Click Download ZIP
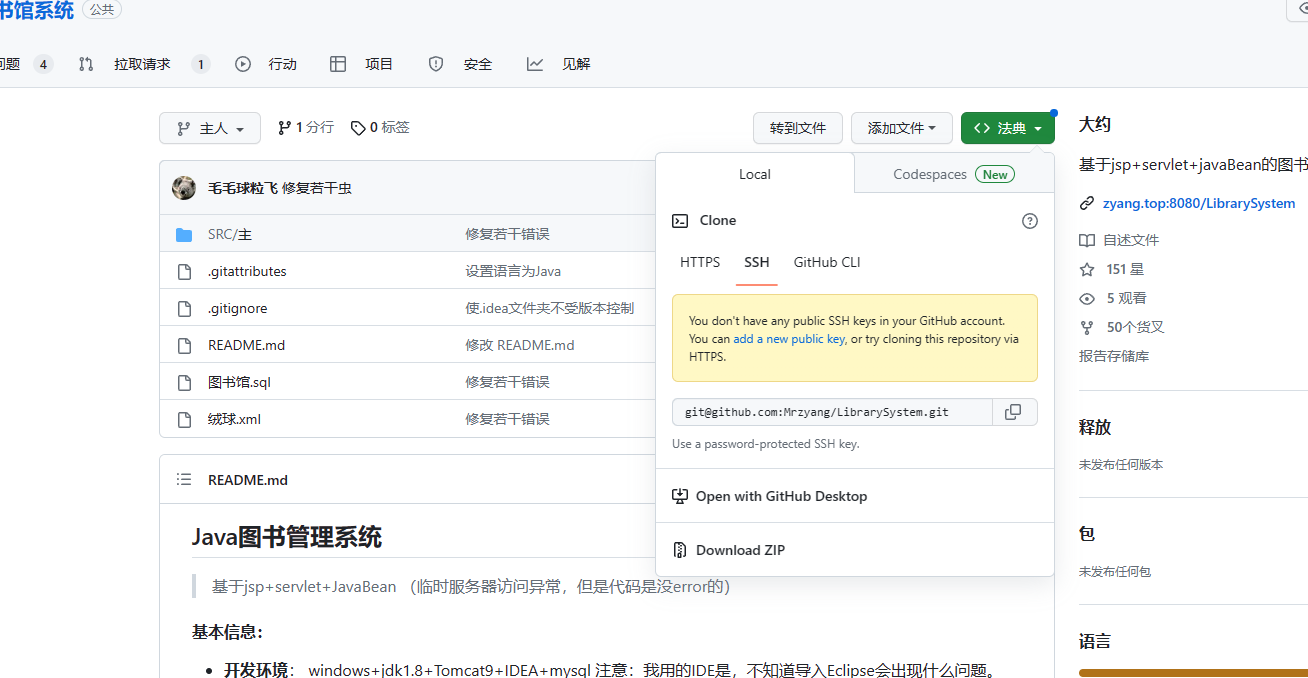This screenshot has width=1308, height=678. click(740, 550)
